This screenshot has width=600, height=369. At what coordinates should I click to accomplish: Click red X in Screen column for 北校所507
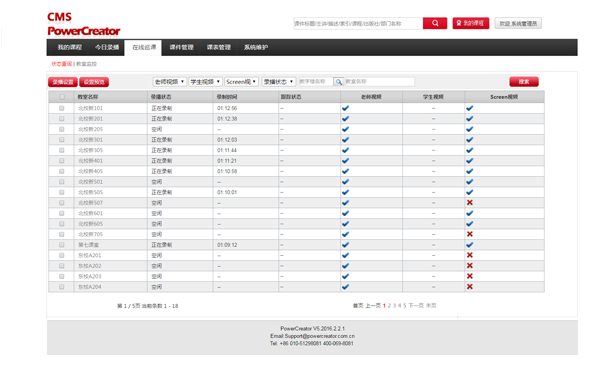pos(470,202)
